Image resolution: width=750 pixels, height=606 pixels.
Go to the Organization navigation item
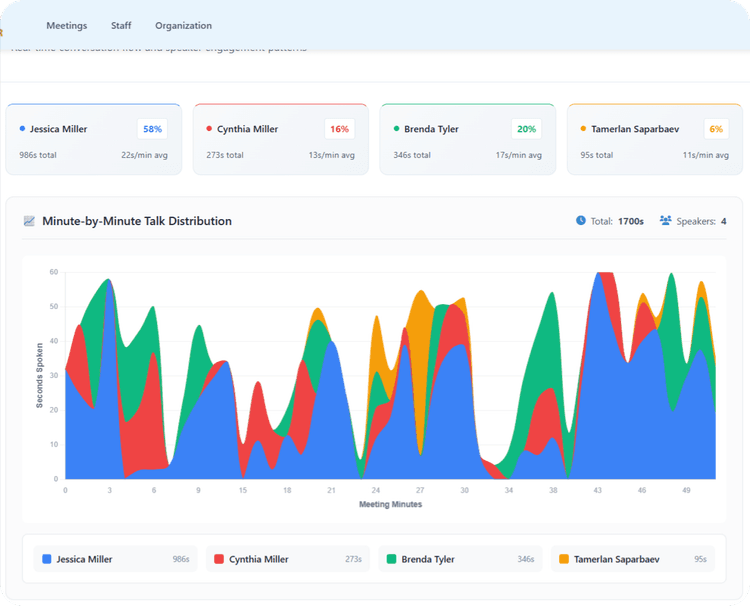pos(183,26)
